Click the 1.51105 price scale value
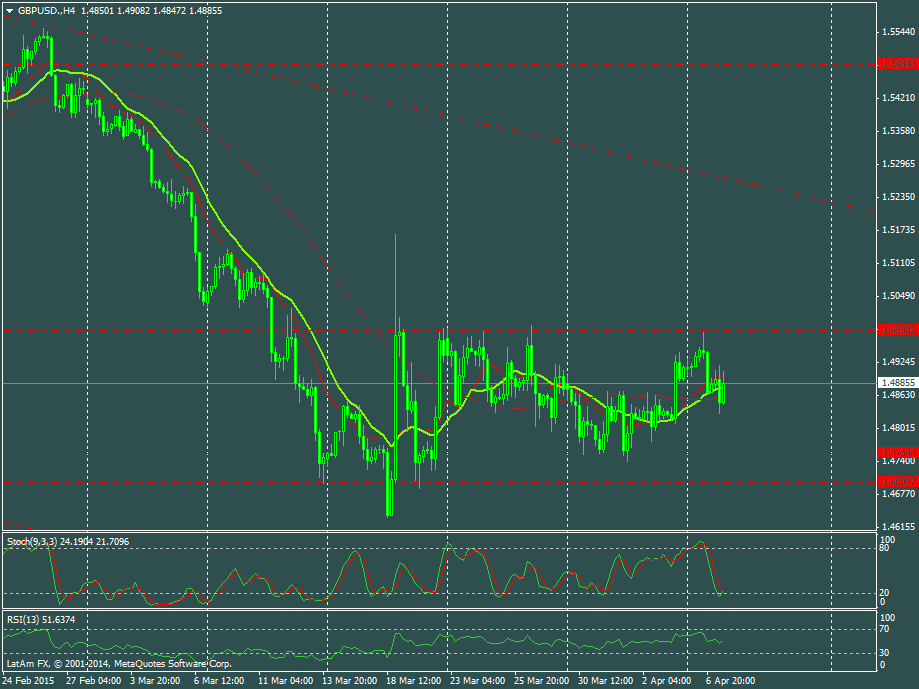Screen dimensions: 919x689 click(x=897, y=263)
